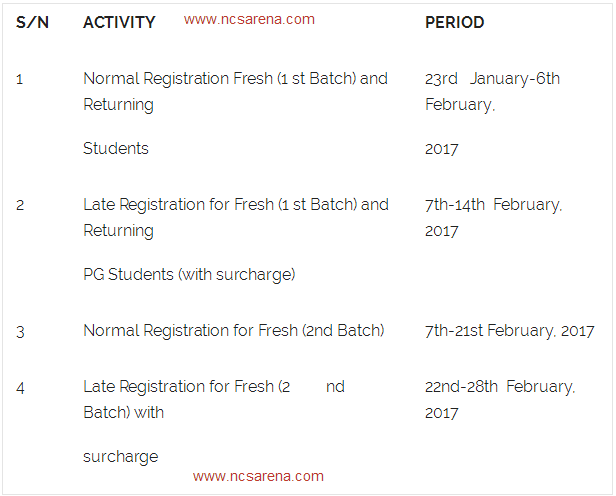Click serial number 1 in the table
616x496 pixels.
point(20,78)
